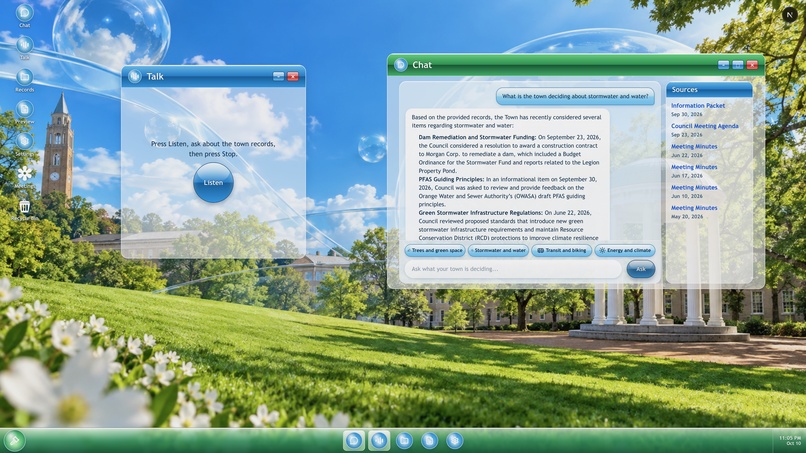Click the Records folder icon in taskbar

[404, 441]
